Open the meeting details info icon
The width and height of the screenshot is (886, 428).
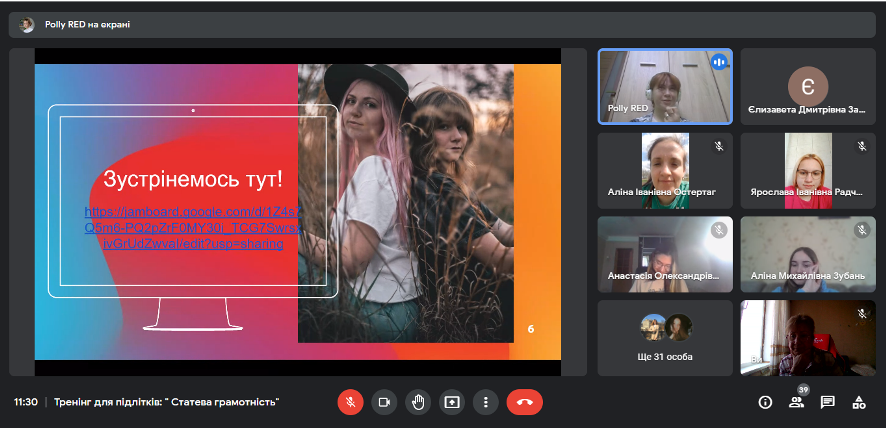(x=765, y=402)
